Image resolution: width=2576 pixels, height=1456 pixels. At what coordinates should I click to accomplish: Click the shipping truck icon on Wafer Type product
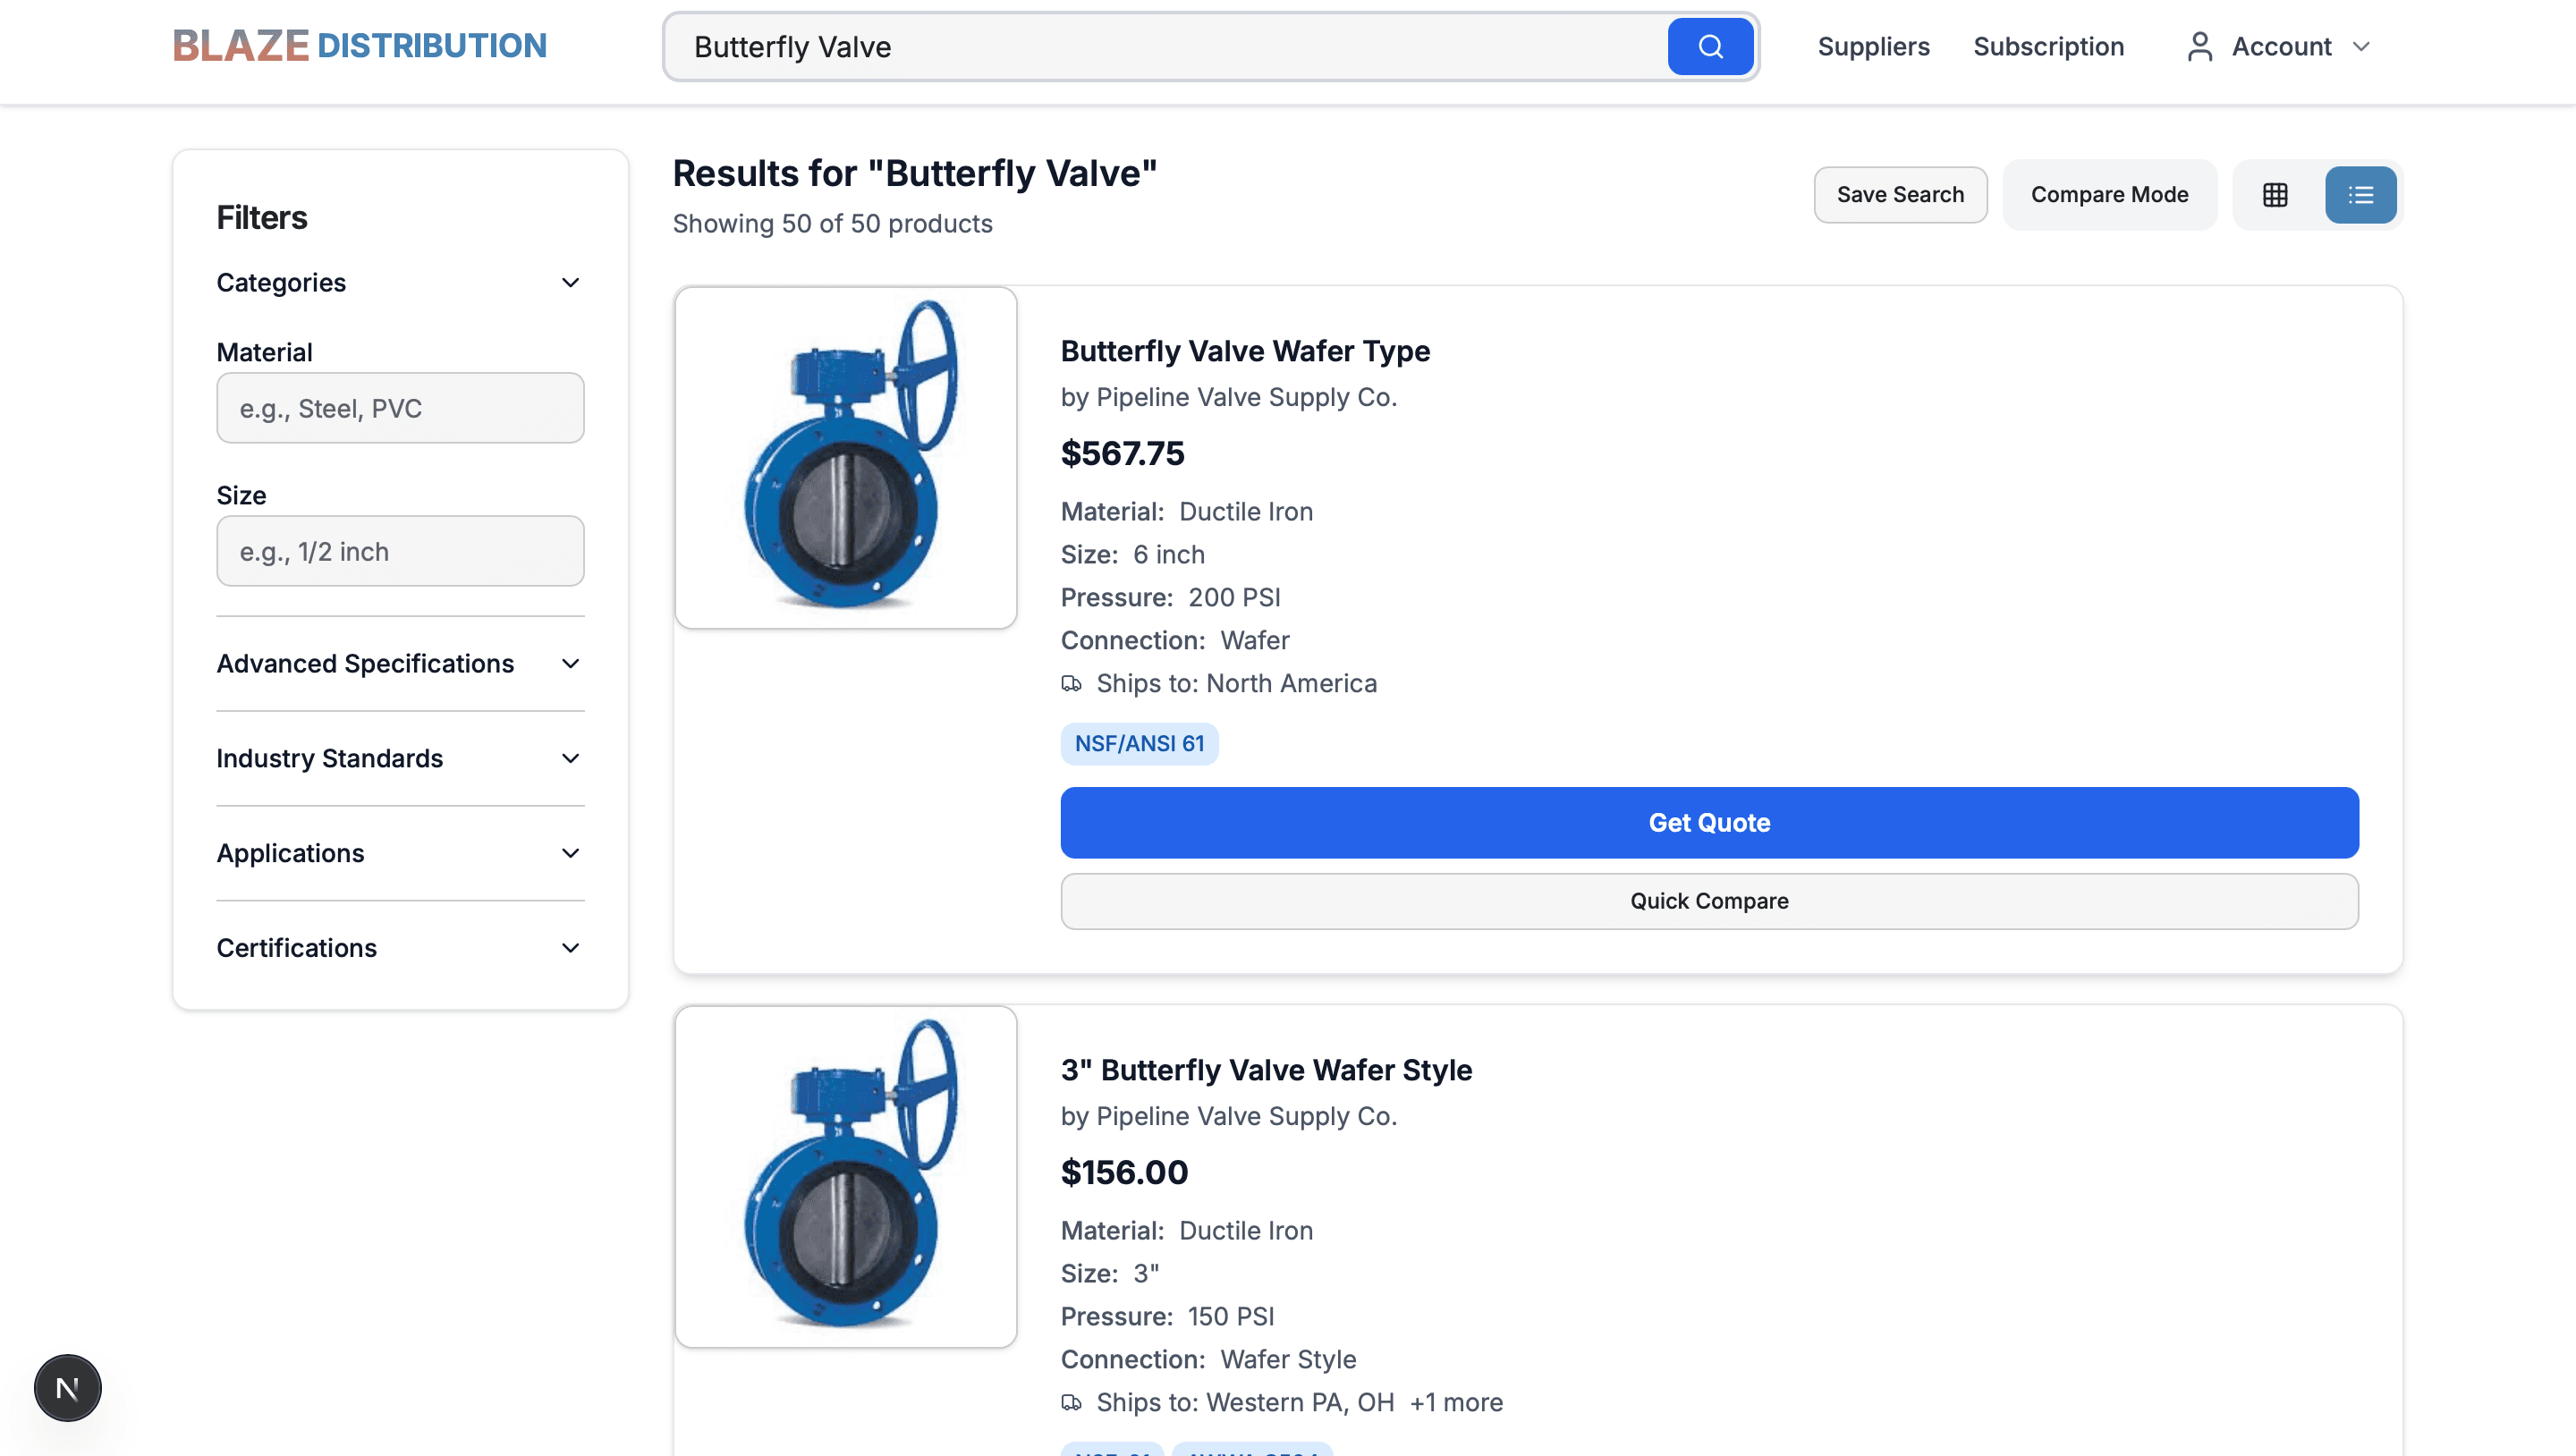coord(1072,684)
